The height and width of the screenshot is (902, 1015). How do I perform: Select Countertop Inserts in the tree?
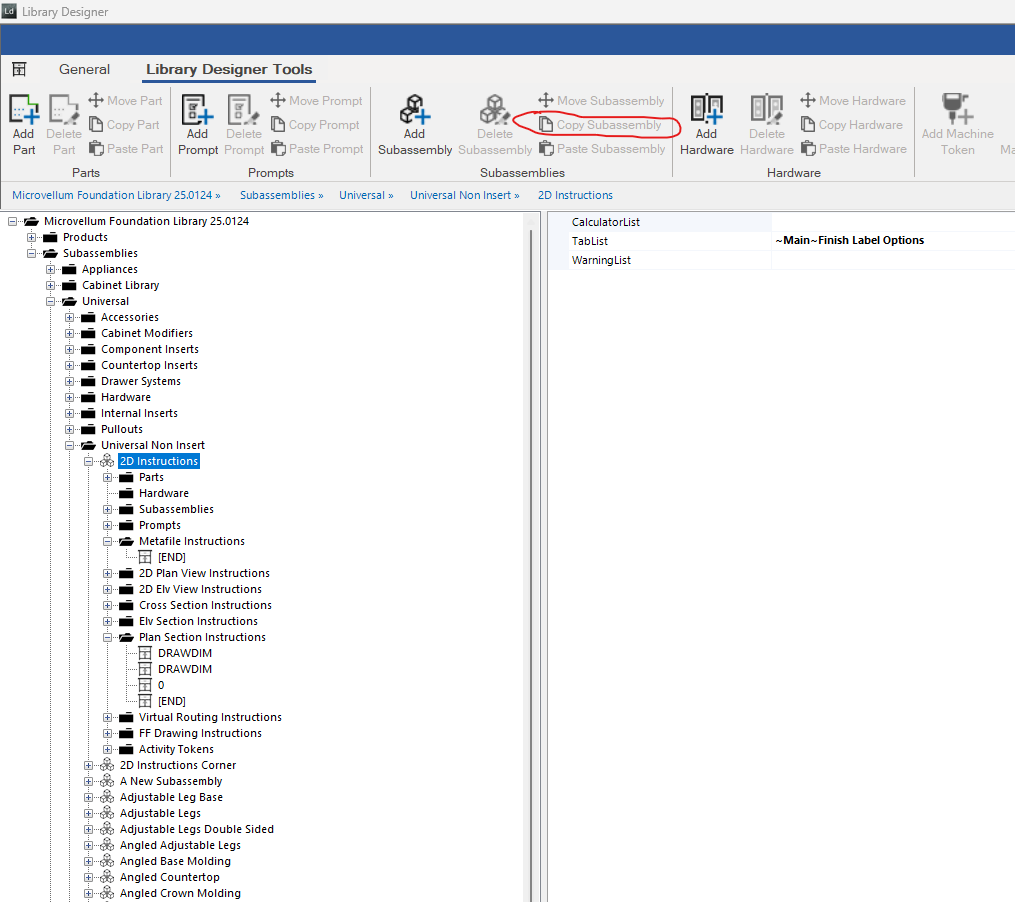(x=150, y=365)
